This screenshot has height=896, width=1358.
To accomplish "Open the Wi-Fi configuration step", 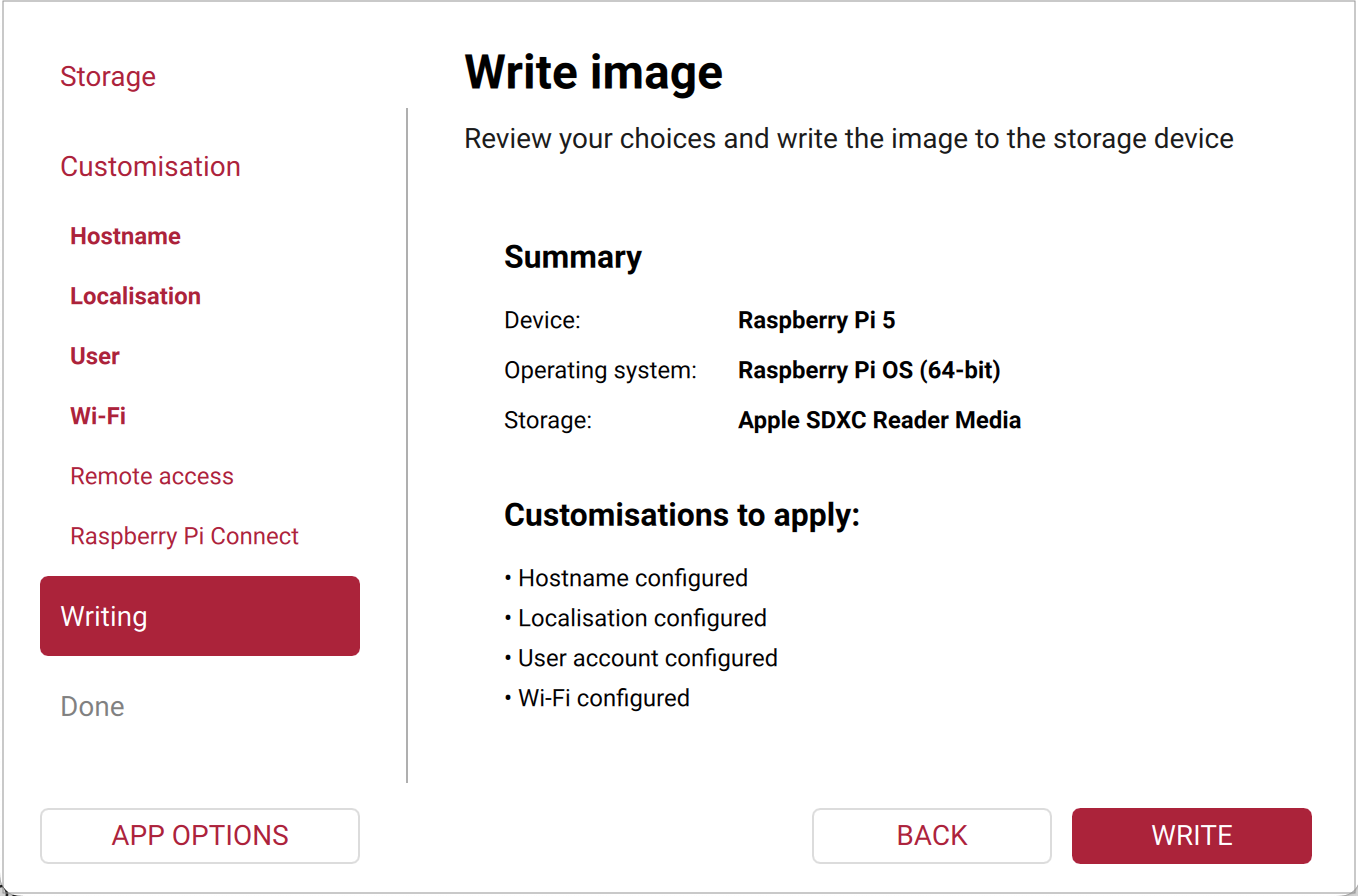I will (x=97, y=416).
